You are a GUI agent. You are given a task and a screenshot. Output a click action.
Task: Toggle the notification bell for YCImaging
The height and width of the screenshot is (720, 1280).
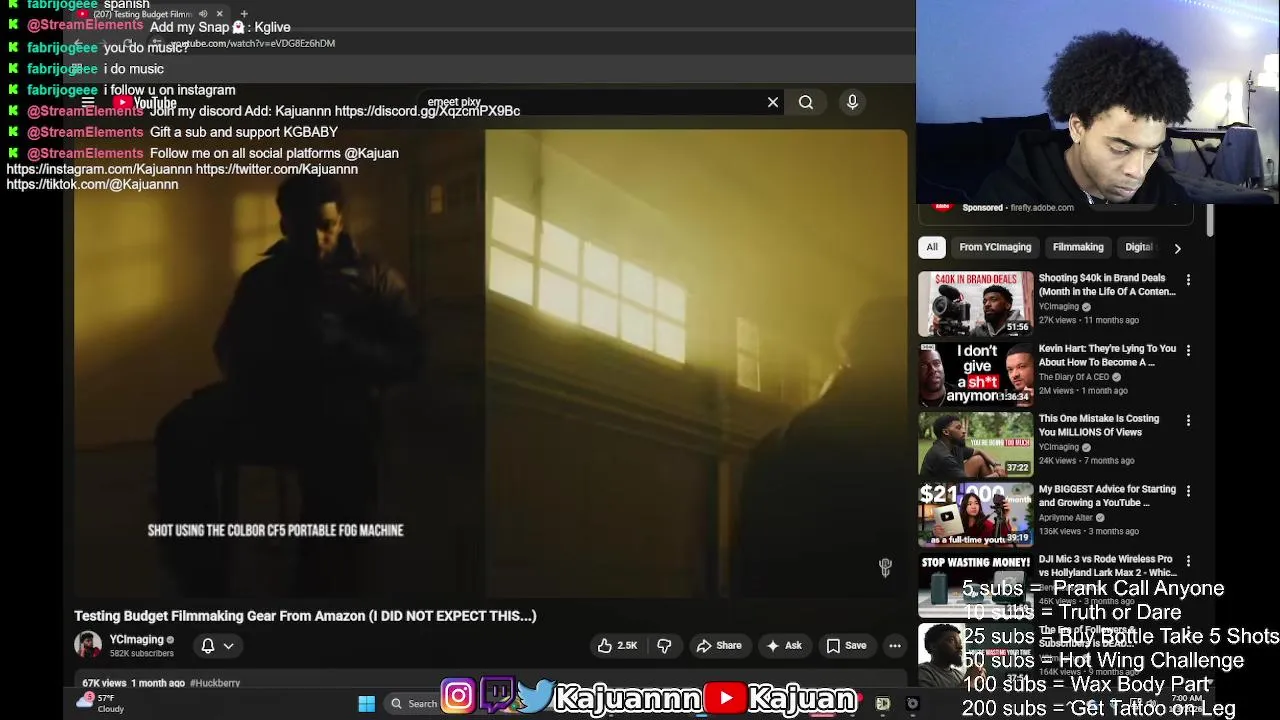tap(208, 646)
